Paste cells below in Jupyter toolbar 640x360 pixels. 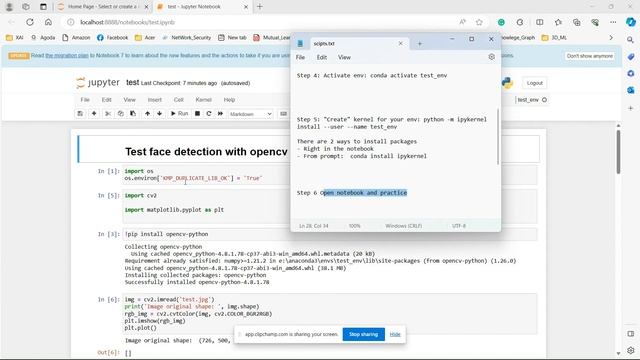133,113
